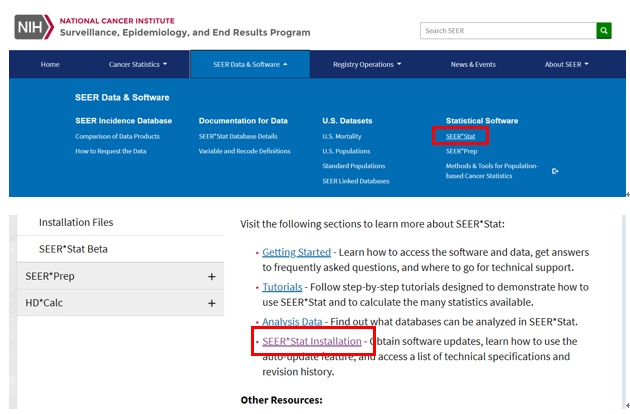The image size is (630, 414).
Task: Click the About SEER dropdown caret
Action: (587, 64)
